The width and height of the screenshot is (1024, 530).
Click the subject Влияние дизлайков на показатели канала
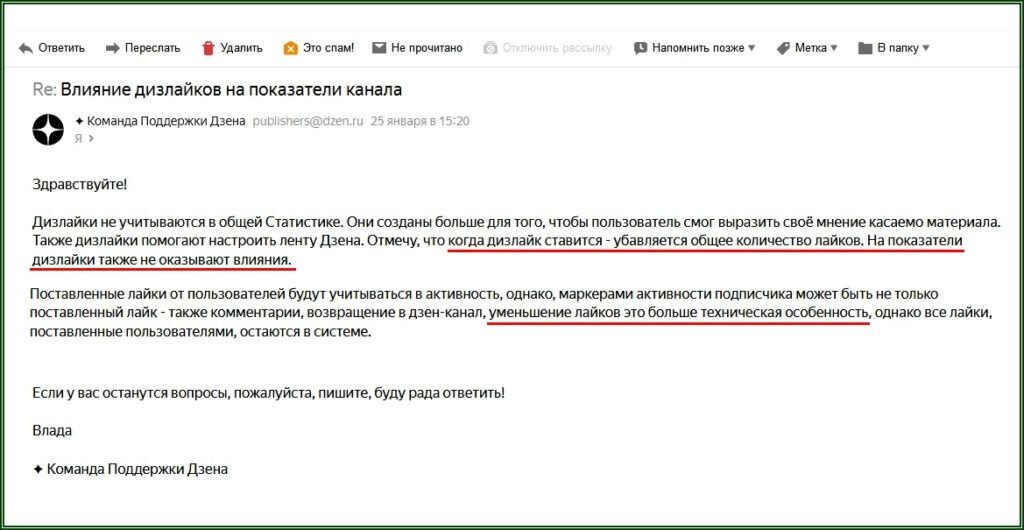click(x=231, y=89)
